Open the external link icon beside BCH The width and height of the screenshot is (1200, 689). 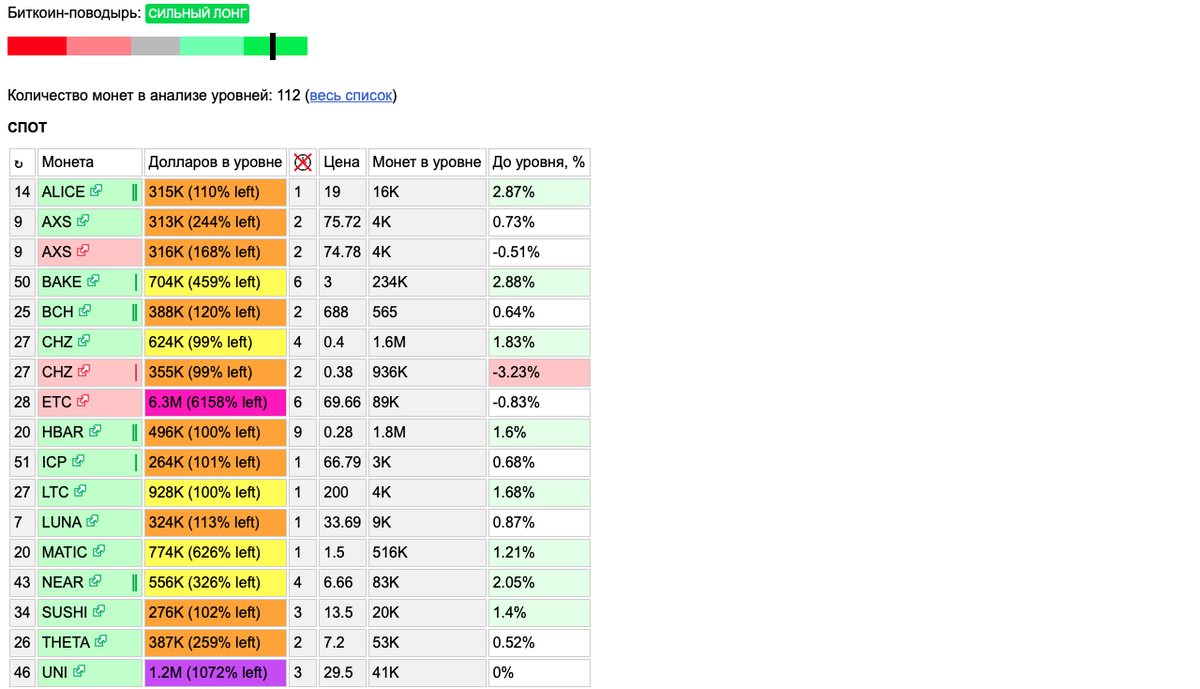click(x=86, y=311)
